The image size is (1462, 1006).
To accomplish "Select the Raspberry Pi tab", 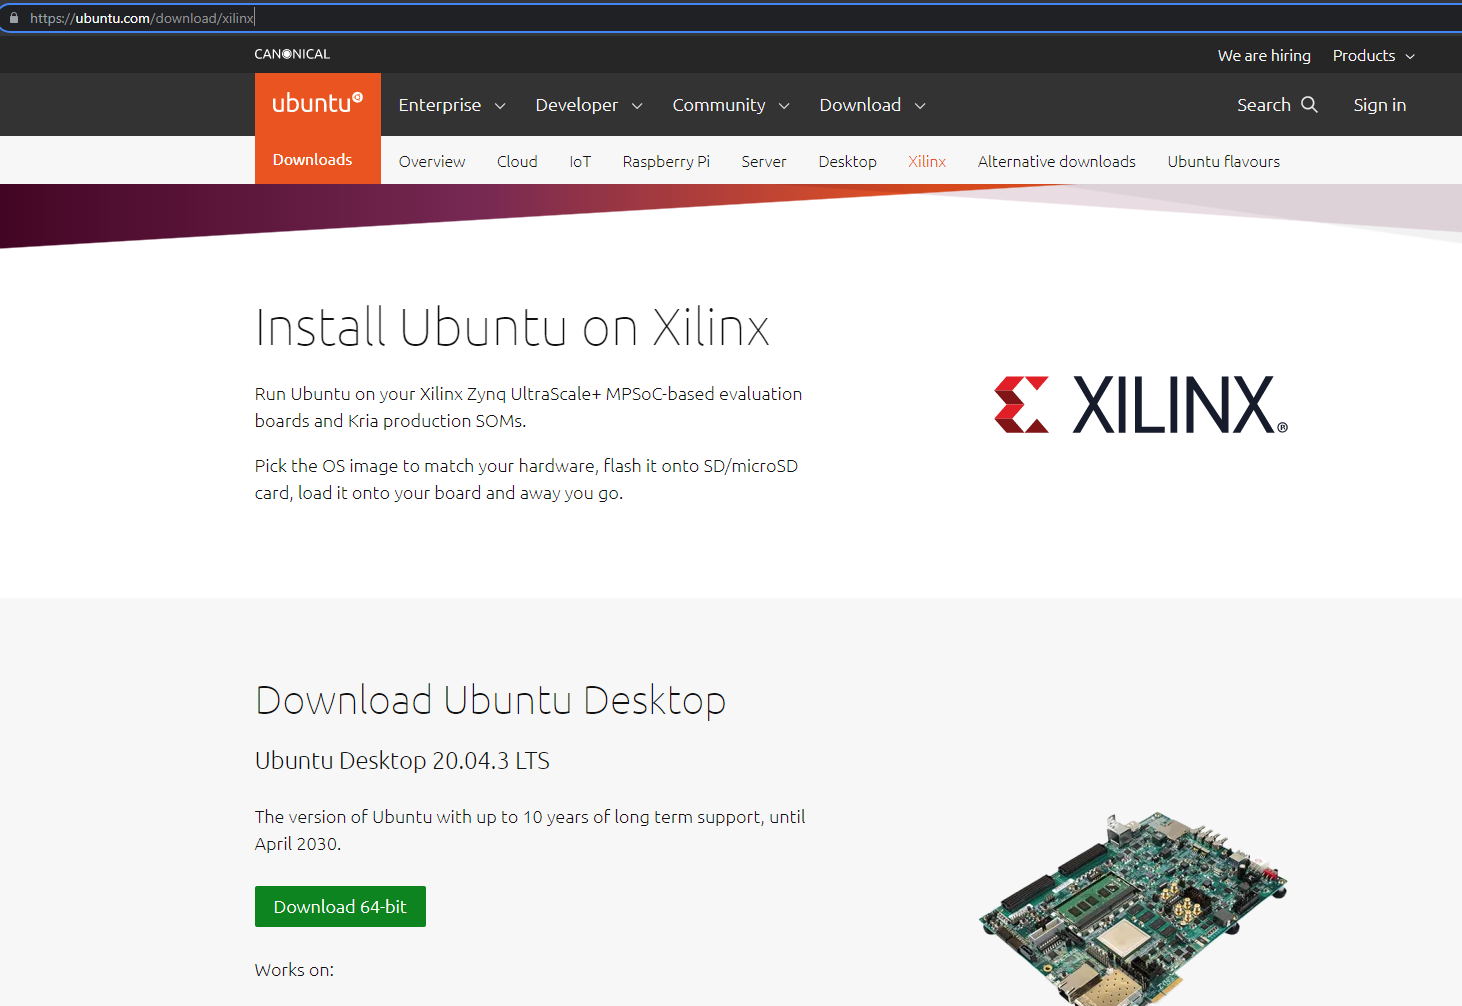I will [x=666, y=161].
